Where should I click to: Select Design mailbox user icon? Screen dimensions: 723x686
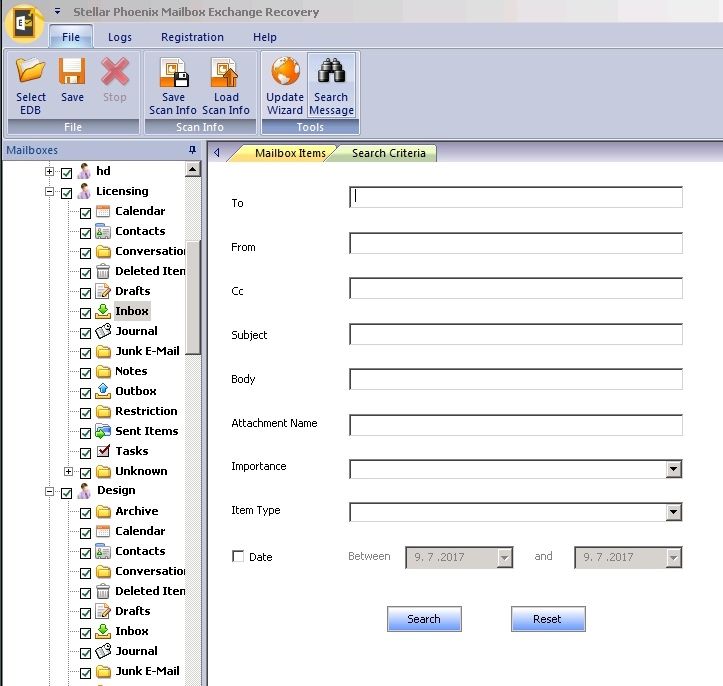84,491
